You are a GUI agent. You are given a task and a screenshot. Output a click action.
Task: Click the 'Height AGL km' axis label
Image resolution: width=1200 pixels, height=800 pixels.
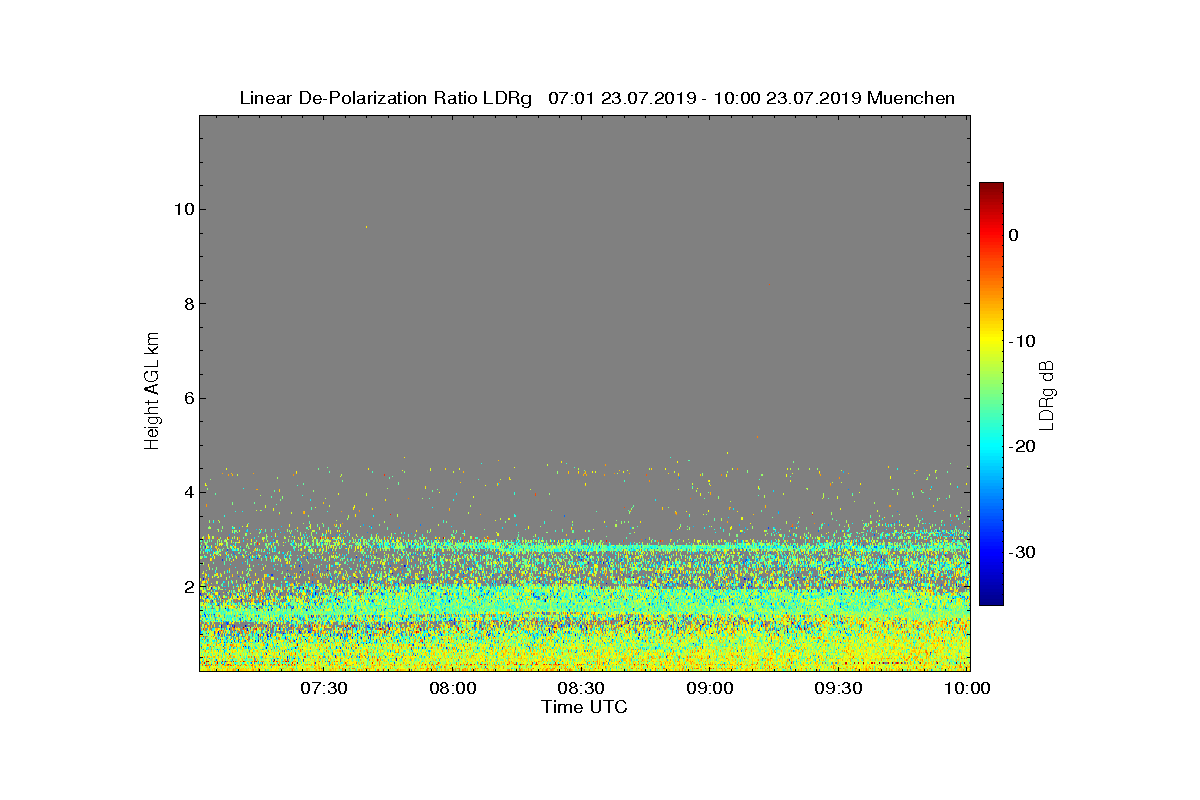coord(152,393)
